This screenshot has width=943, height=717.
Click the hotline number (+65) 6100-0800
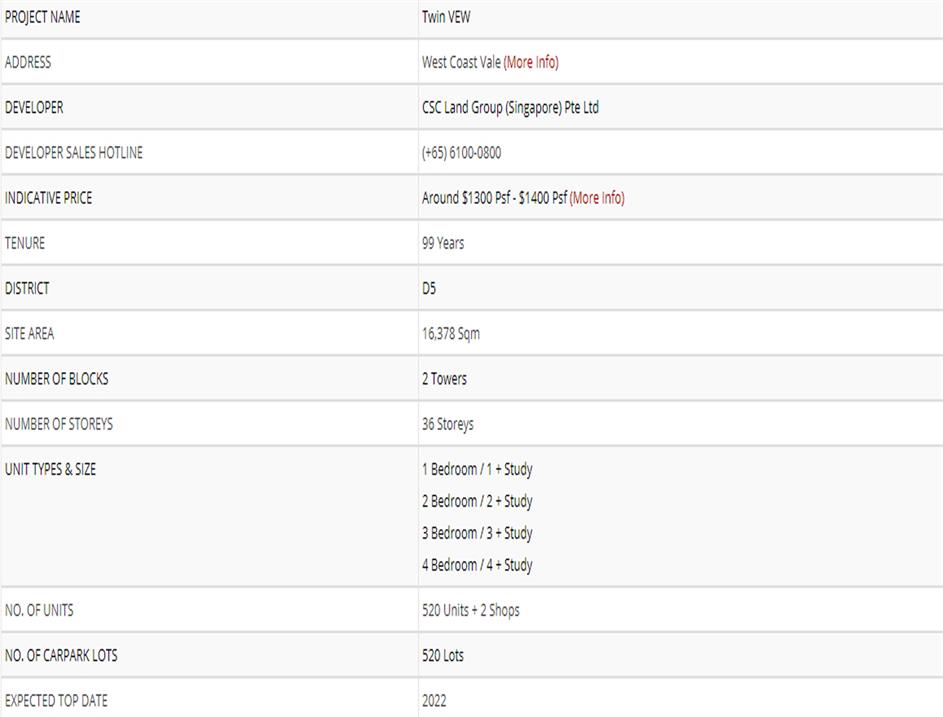[x=461, y=153]
